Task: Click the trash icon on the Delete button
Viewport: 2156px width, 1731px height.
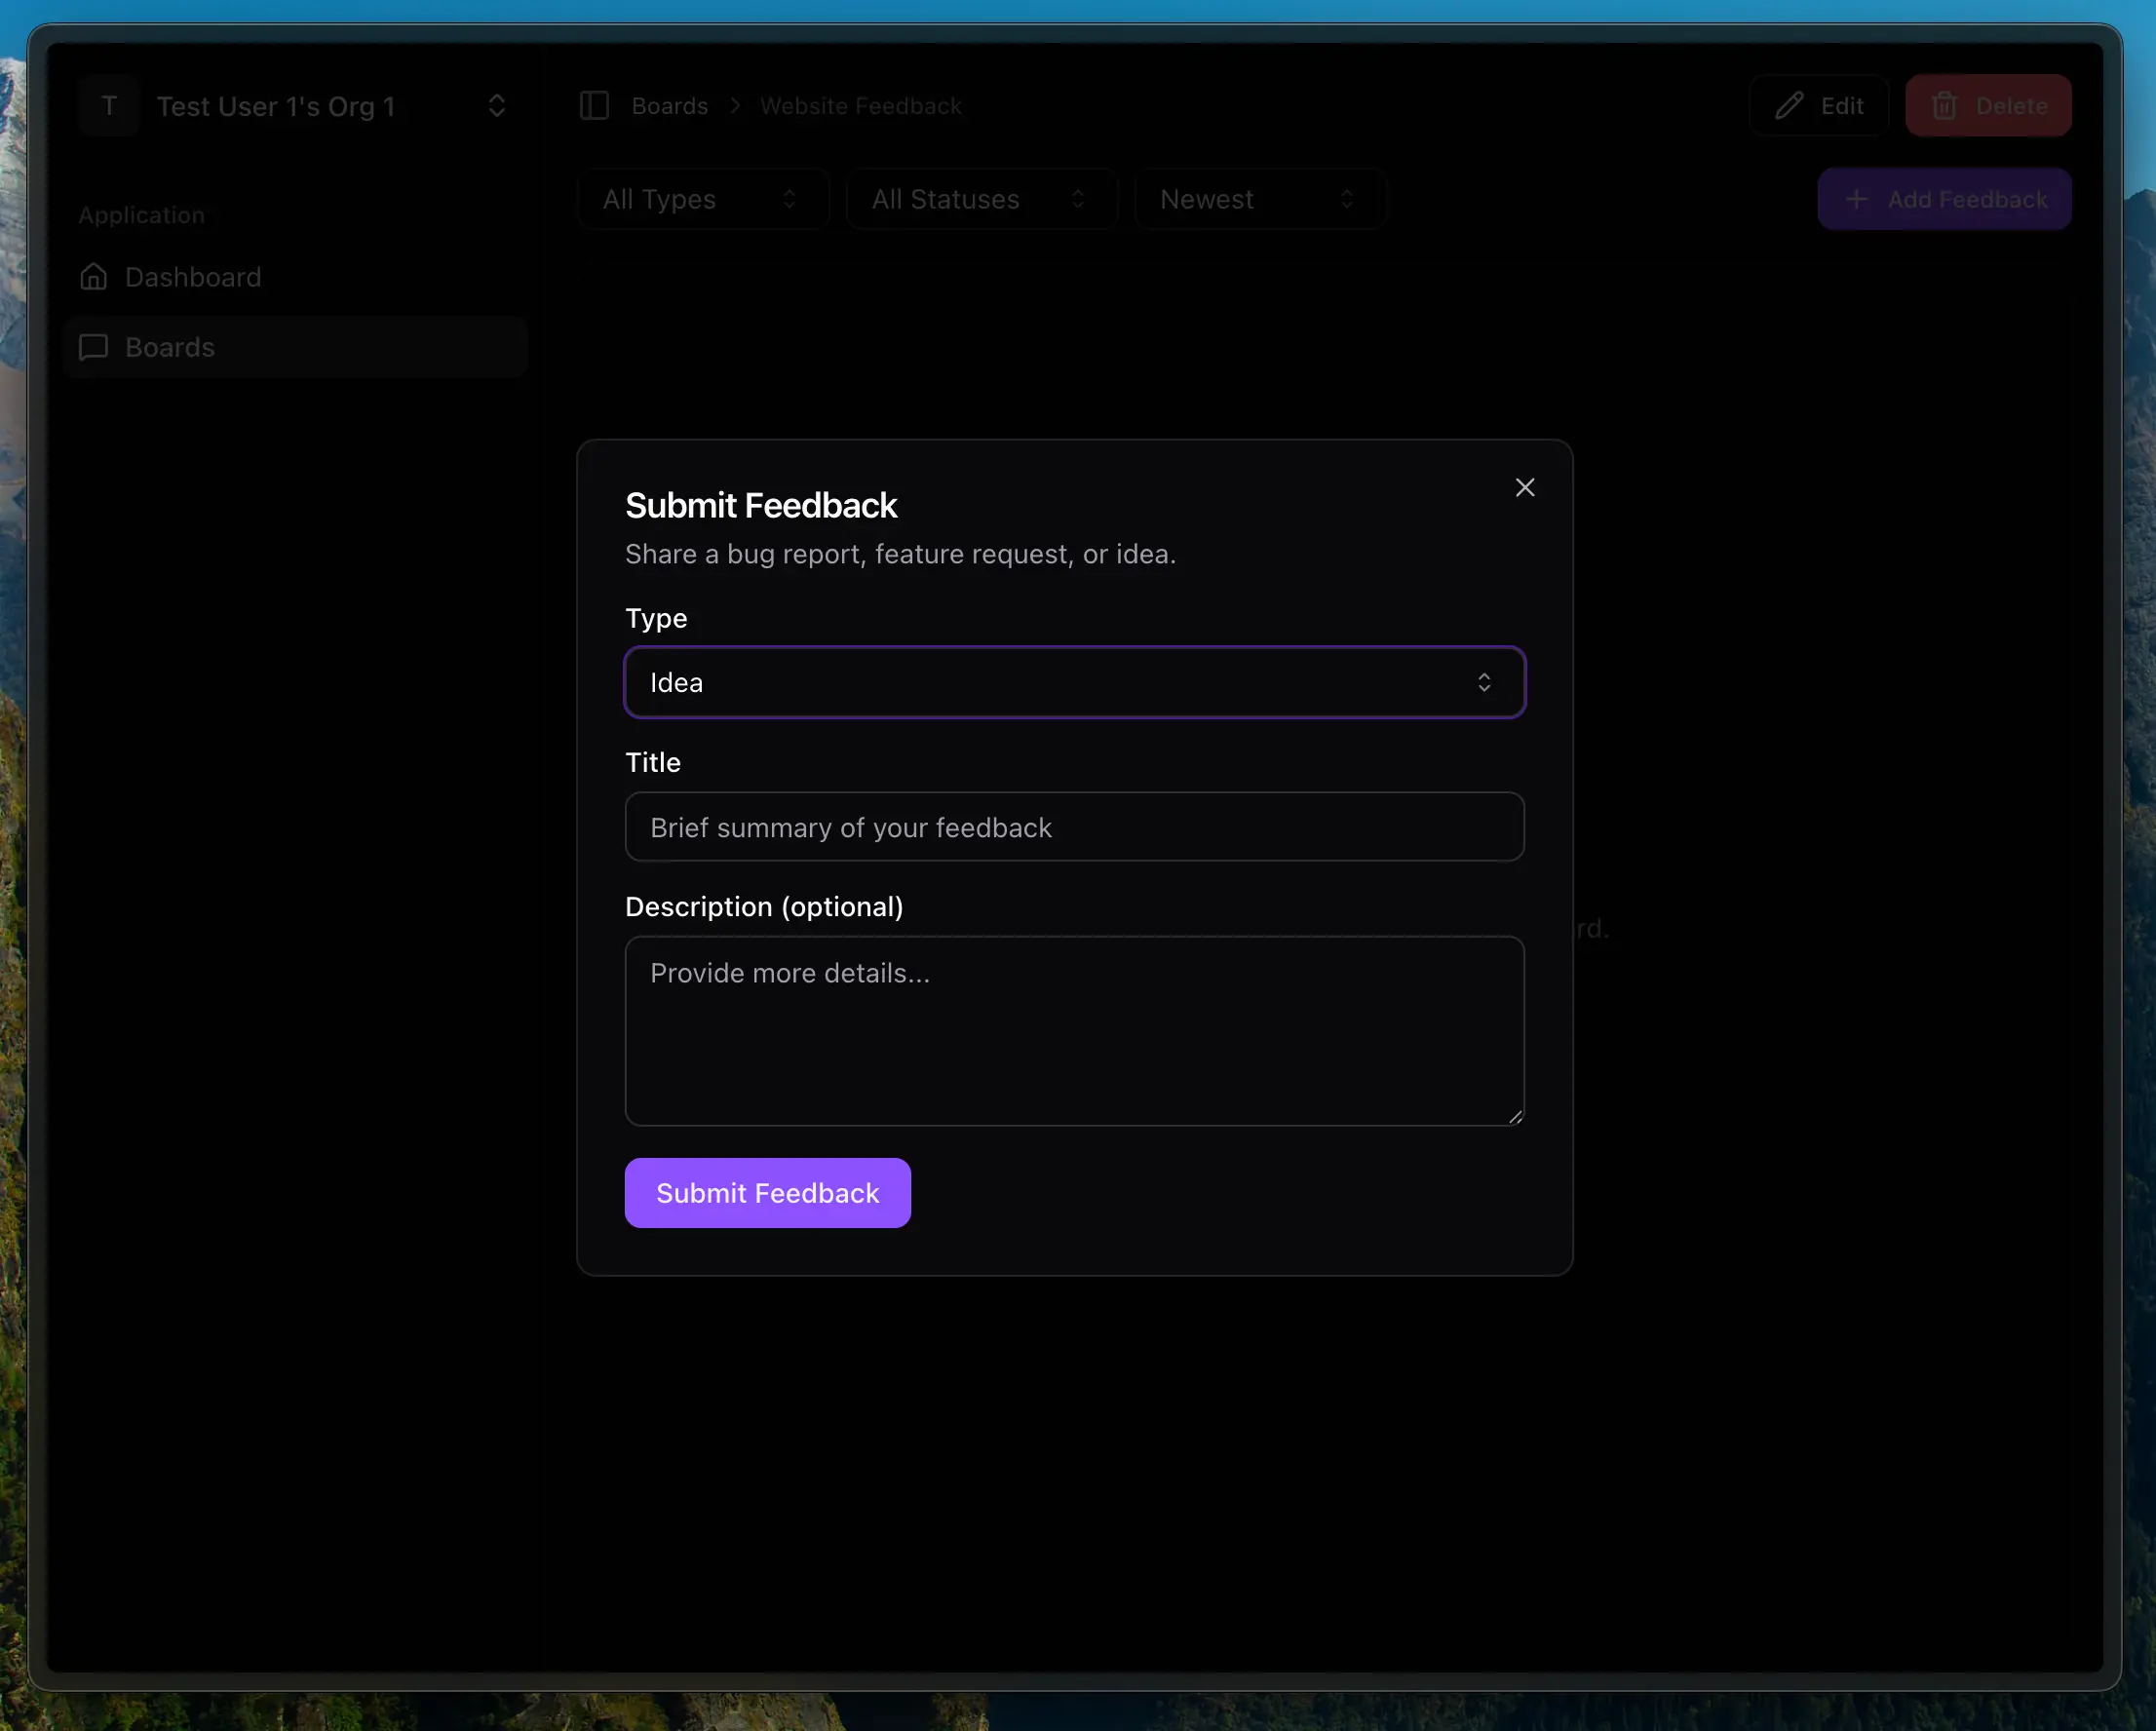Action: tap(1945, 105)
